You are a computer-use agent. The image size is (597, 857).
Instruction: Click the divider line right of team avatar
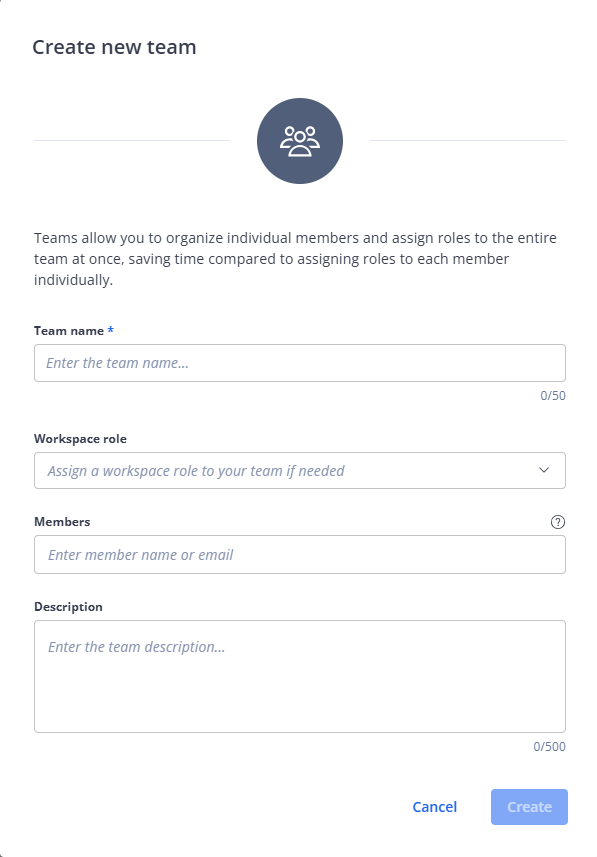point(468,140)
